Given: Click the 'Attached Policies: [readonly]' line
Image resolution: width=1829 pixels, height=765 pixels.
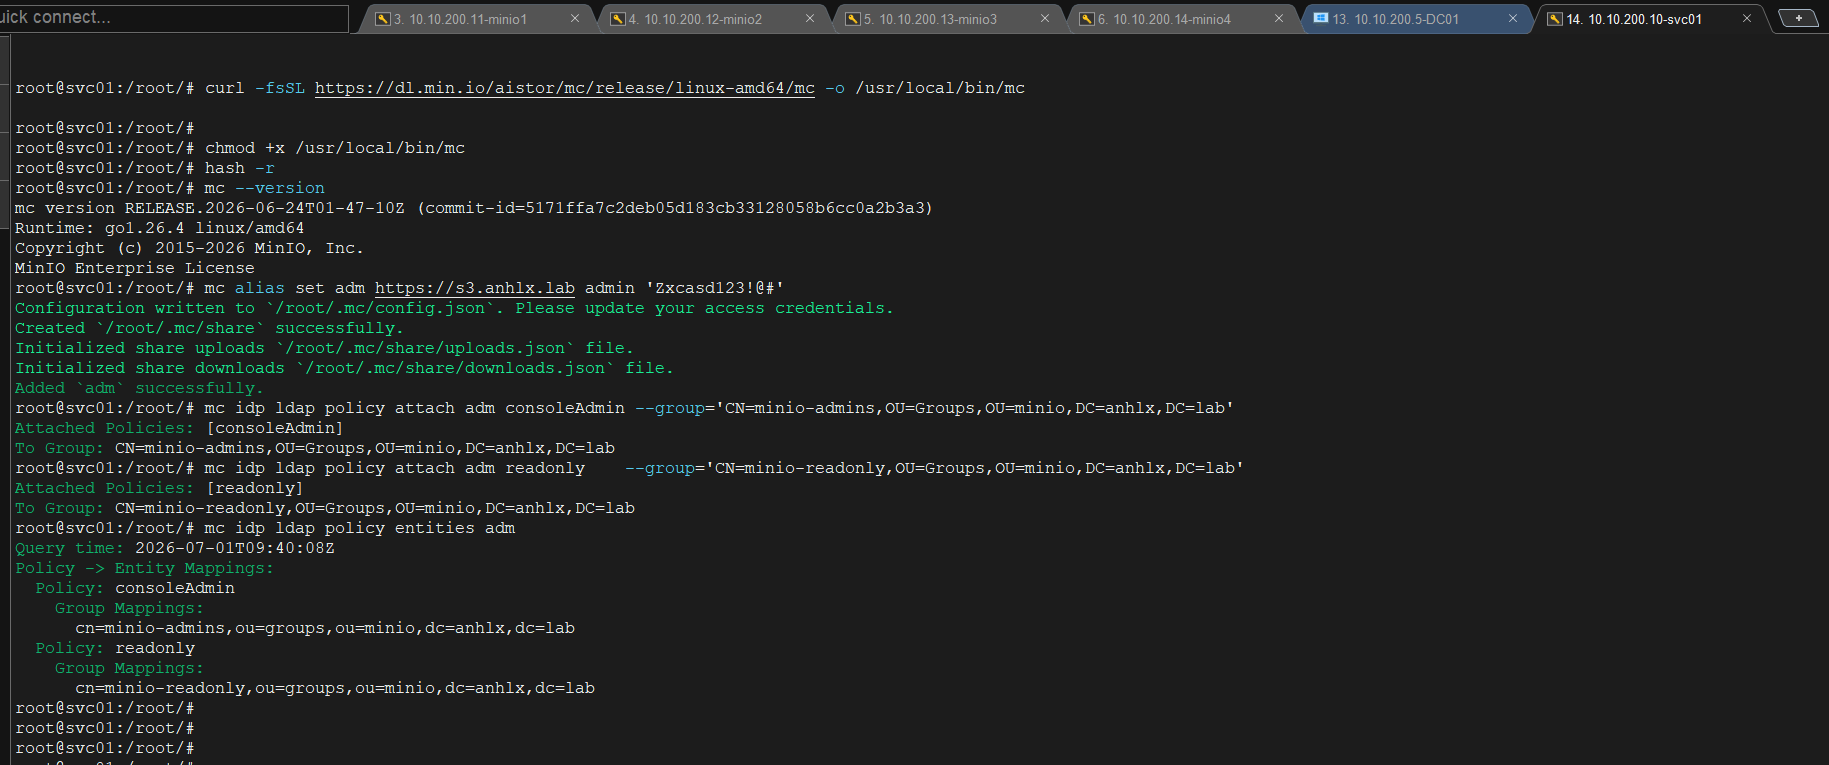Looking at the screenshot, I should 160,488.
